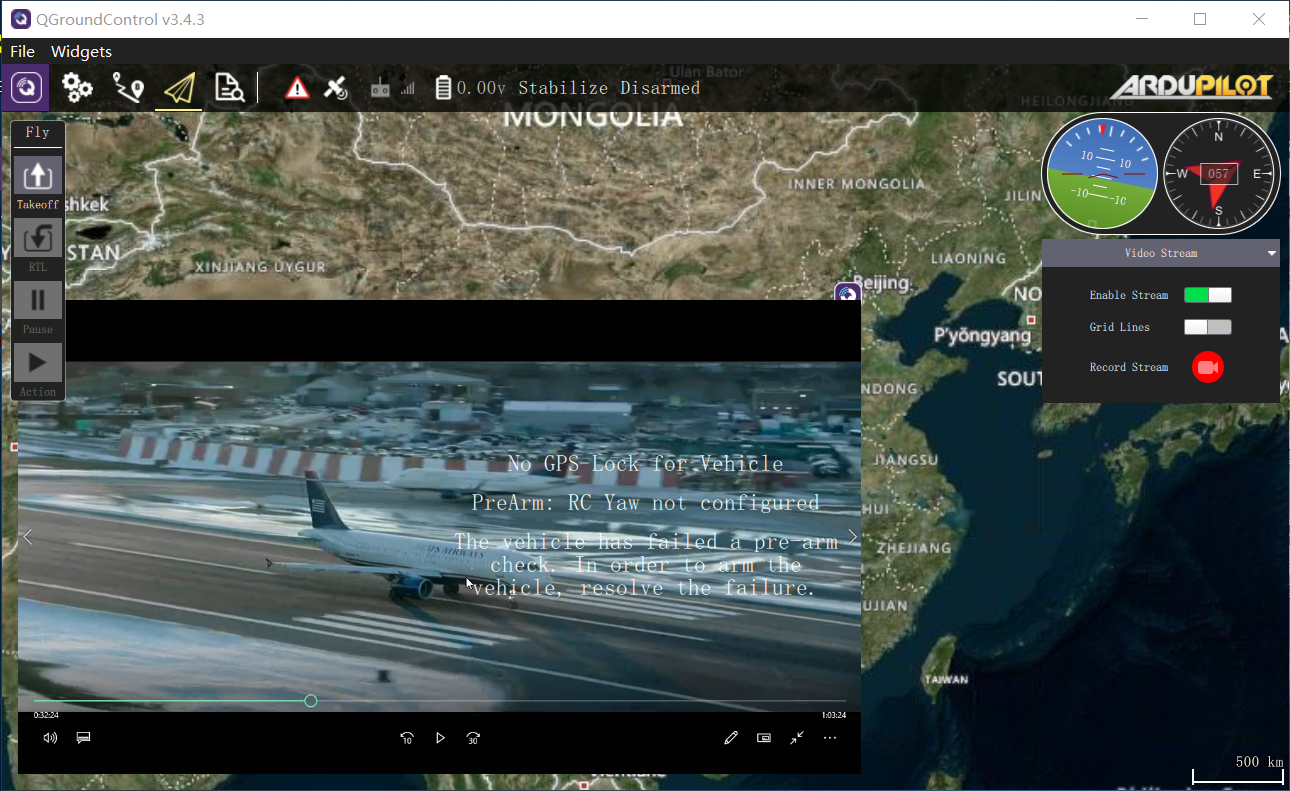
Task: Toggle the Grid Lines switch
Action: [x=1208, y=327]
